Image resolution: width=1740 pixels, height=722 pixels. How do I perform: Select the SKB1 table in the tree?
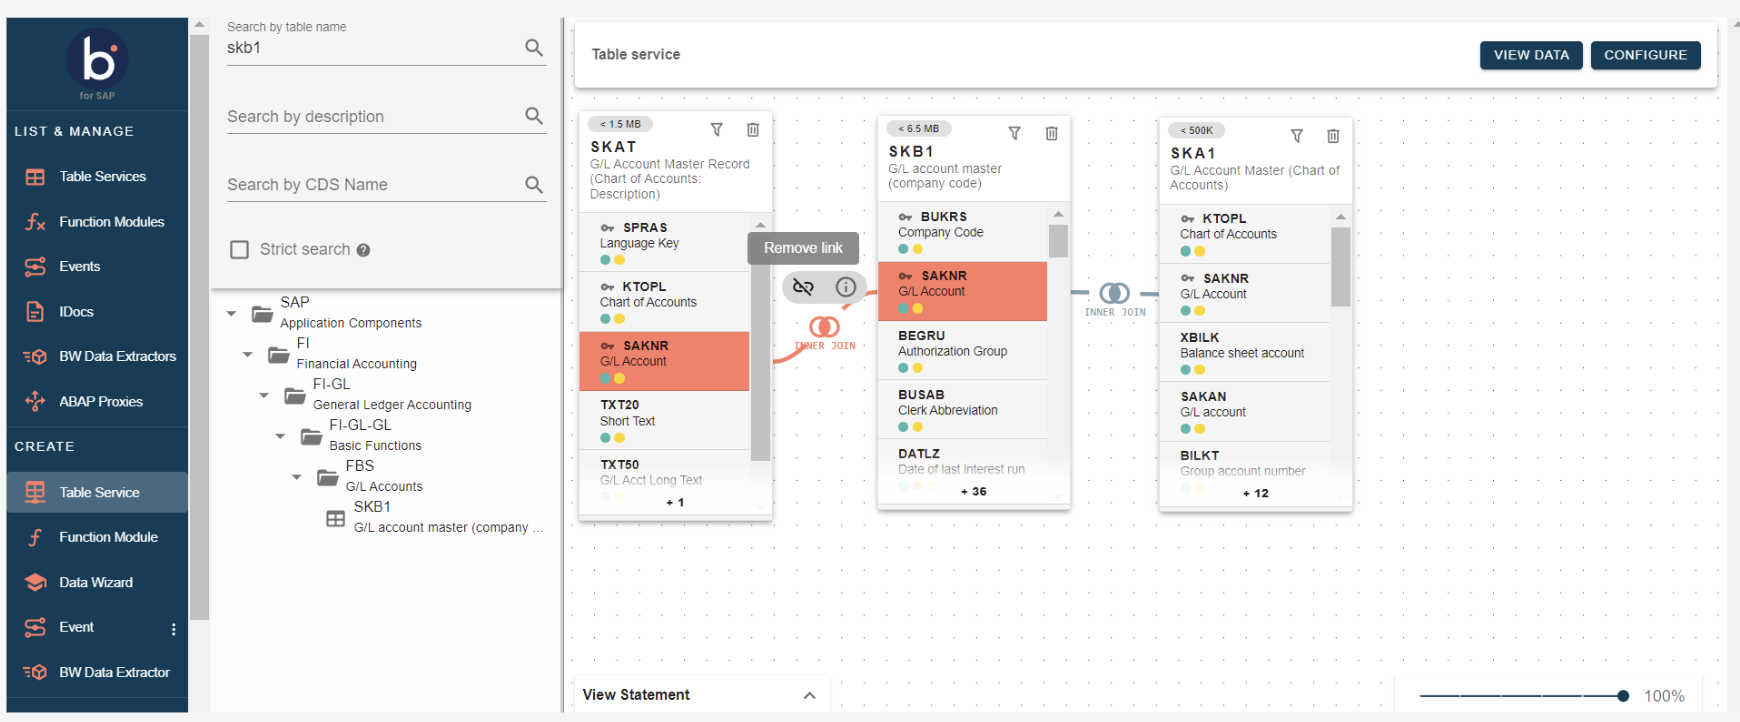pyautogui.click(x=372, y=508)
